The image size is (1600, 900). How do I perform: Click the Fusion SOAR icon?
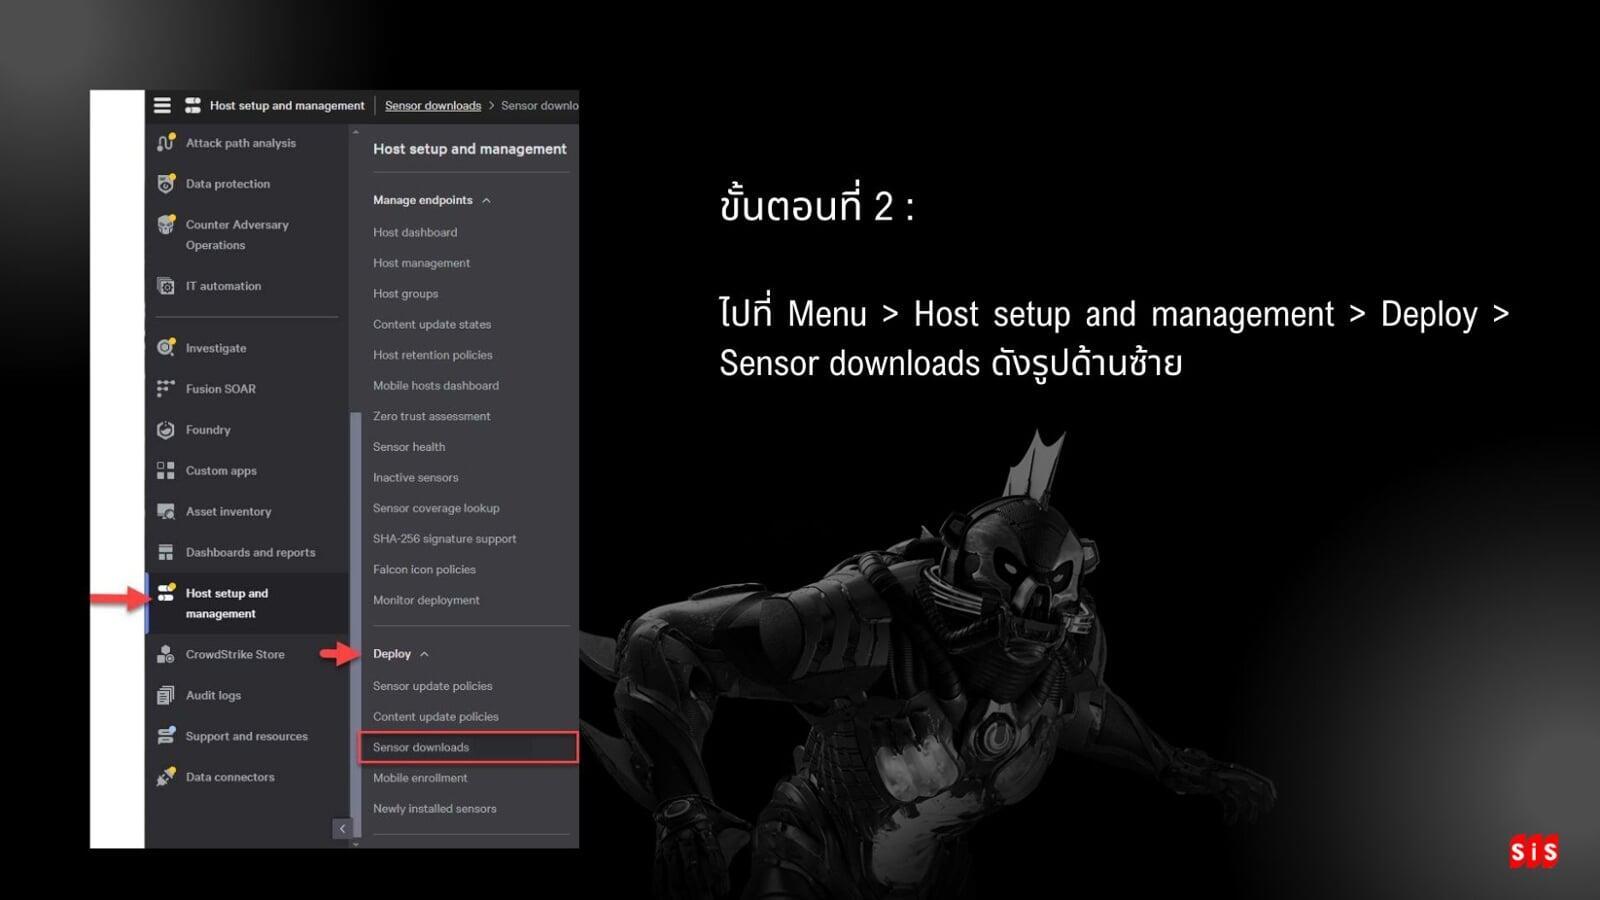166,389
